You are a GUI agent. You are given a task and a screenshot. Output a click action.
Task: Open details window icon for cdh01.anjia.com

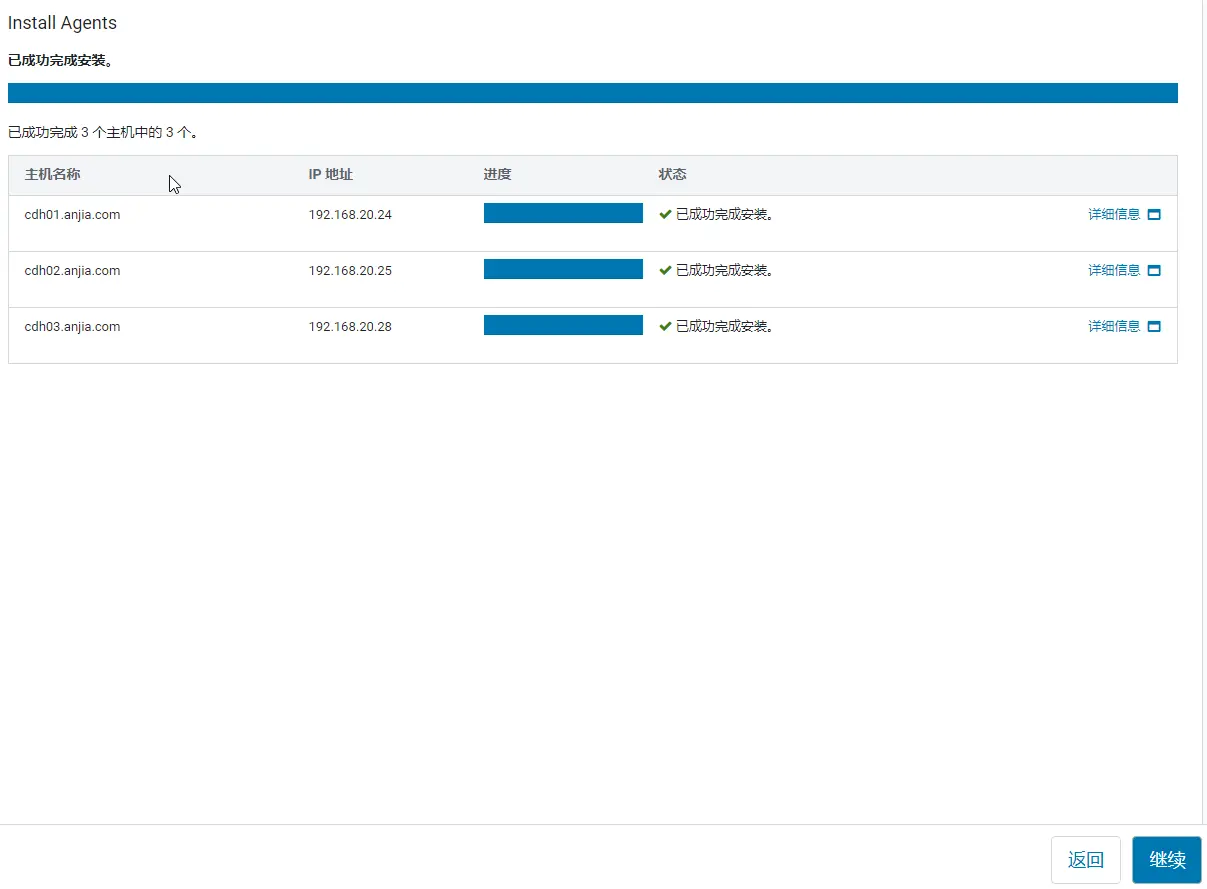1154,214
